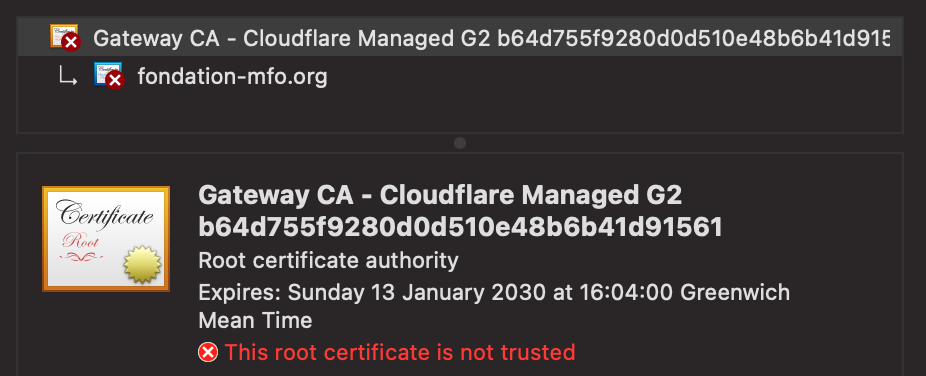This screenshot has height=376, width=926.
Task: Click the child-arrow indicator before fondation-mfo.org
Action: [x=67, y=77]
